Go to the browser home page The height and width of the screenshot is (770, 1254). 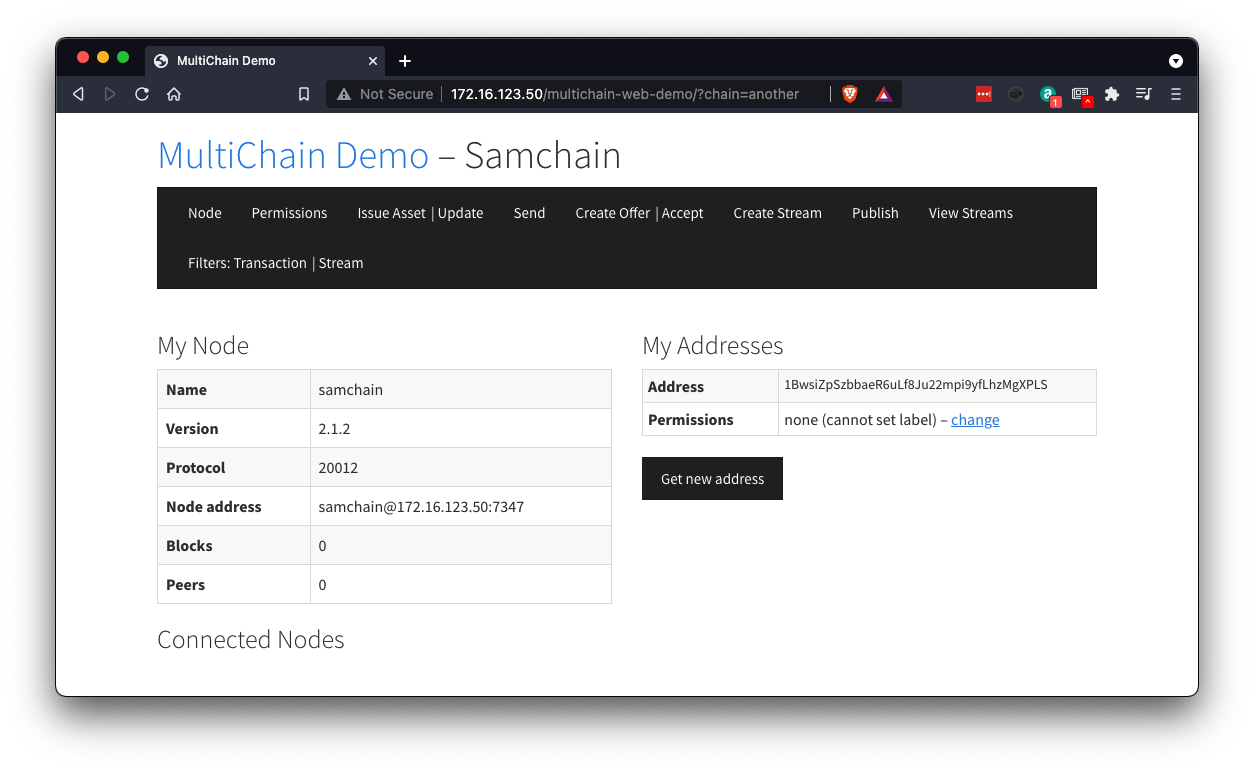point(174,94)
